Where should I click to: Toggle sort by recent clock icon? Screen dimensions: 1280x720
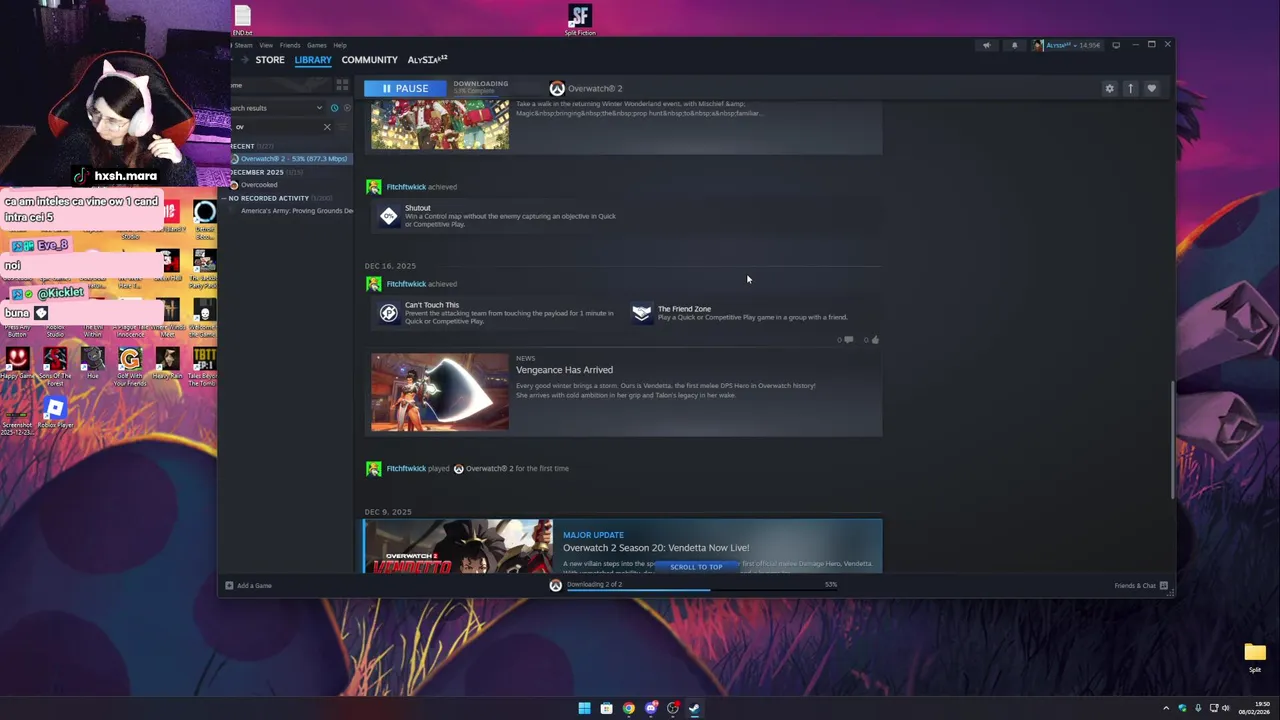[334, 108]
